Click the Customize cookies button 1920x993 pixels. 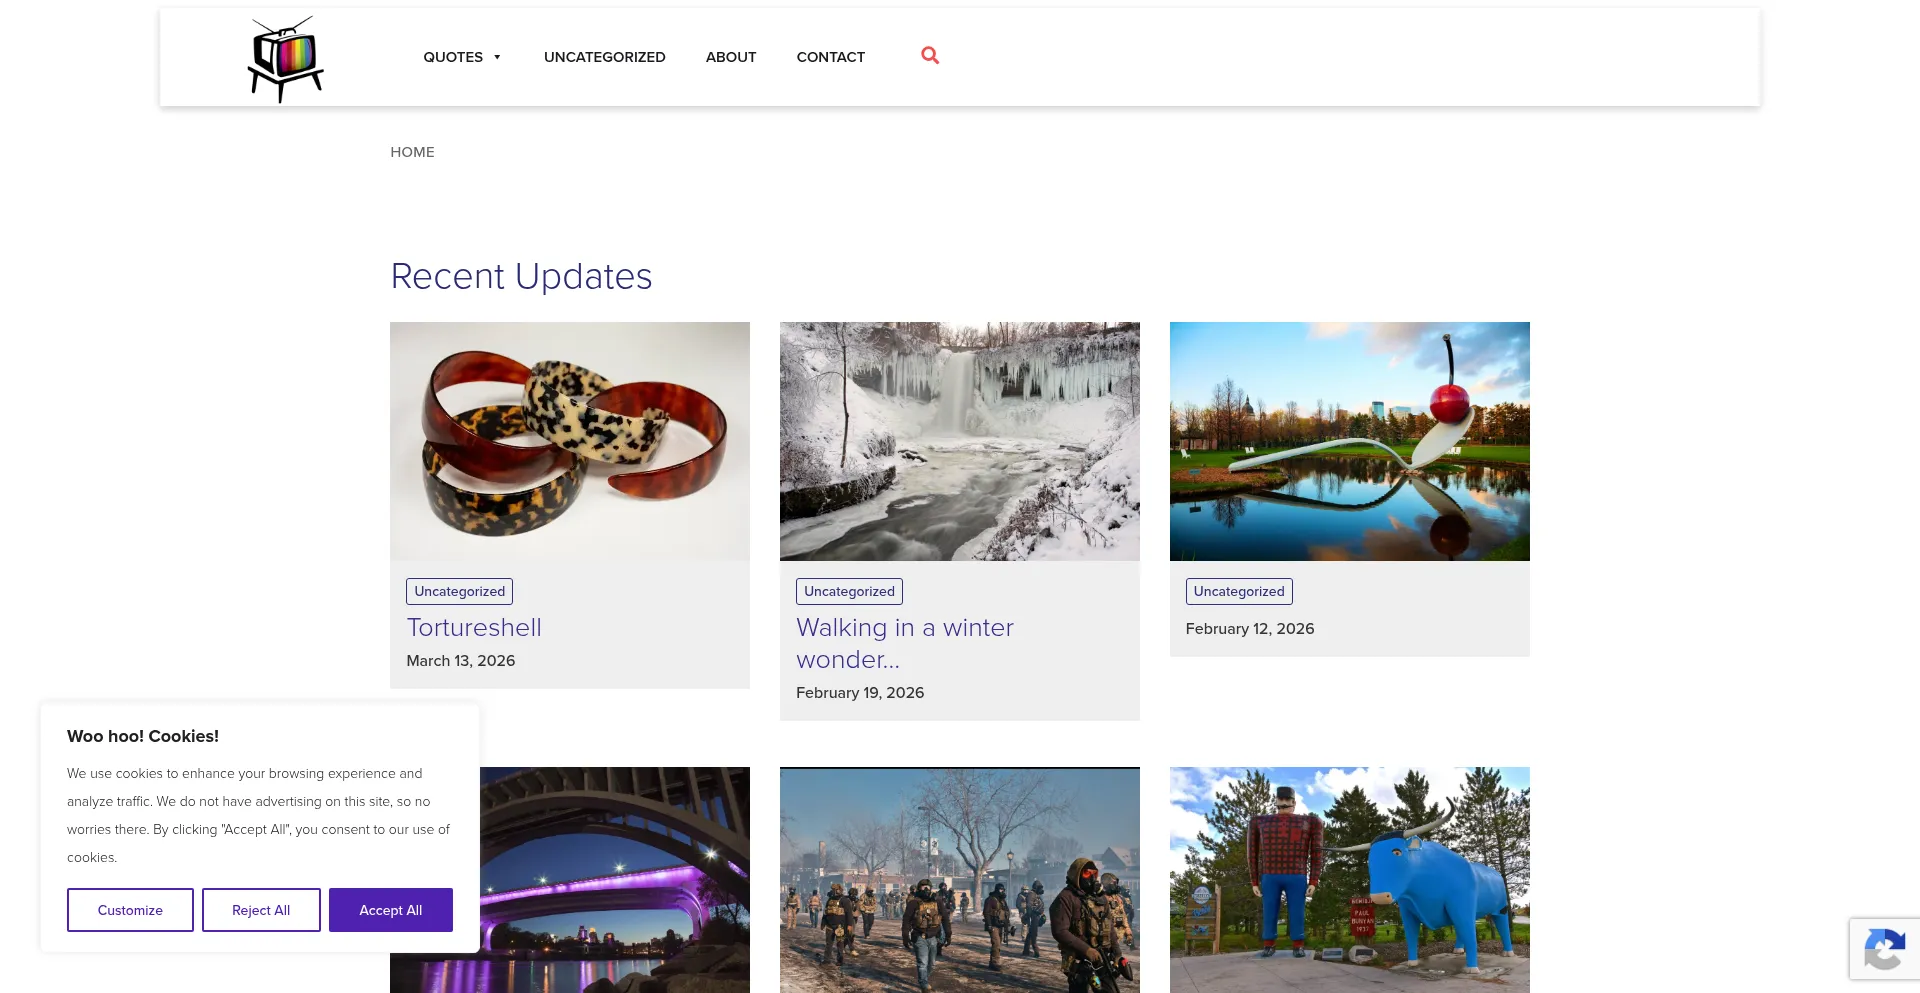(x=130, y=910)
